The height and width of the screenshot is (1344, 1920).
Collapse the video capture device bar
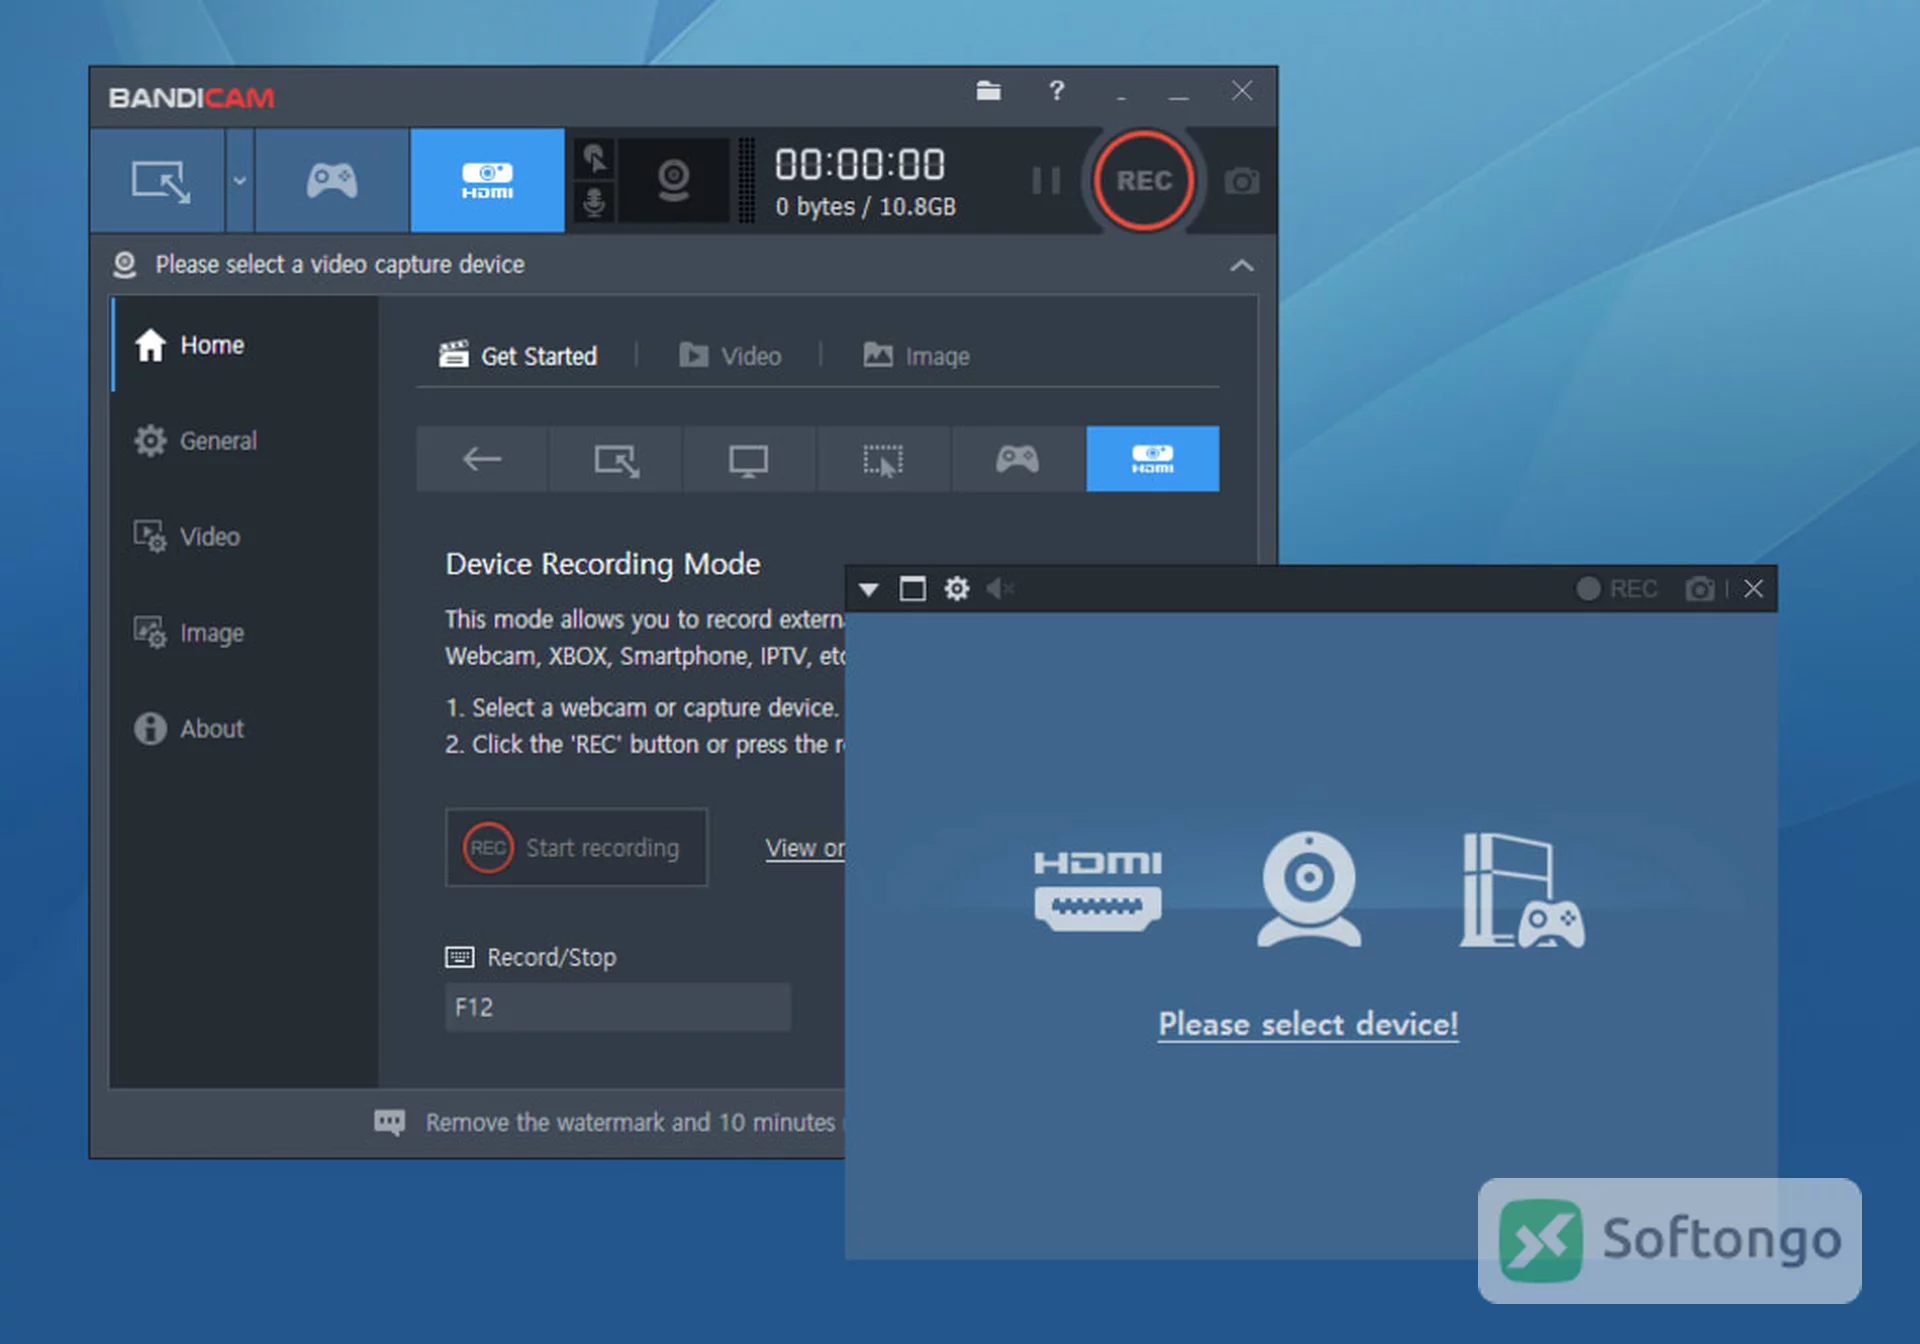[1241, 265]
